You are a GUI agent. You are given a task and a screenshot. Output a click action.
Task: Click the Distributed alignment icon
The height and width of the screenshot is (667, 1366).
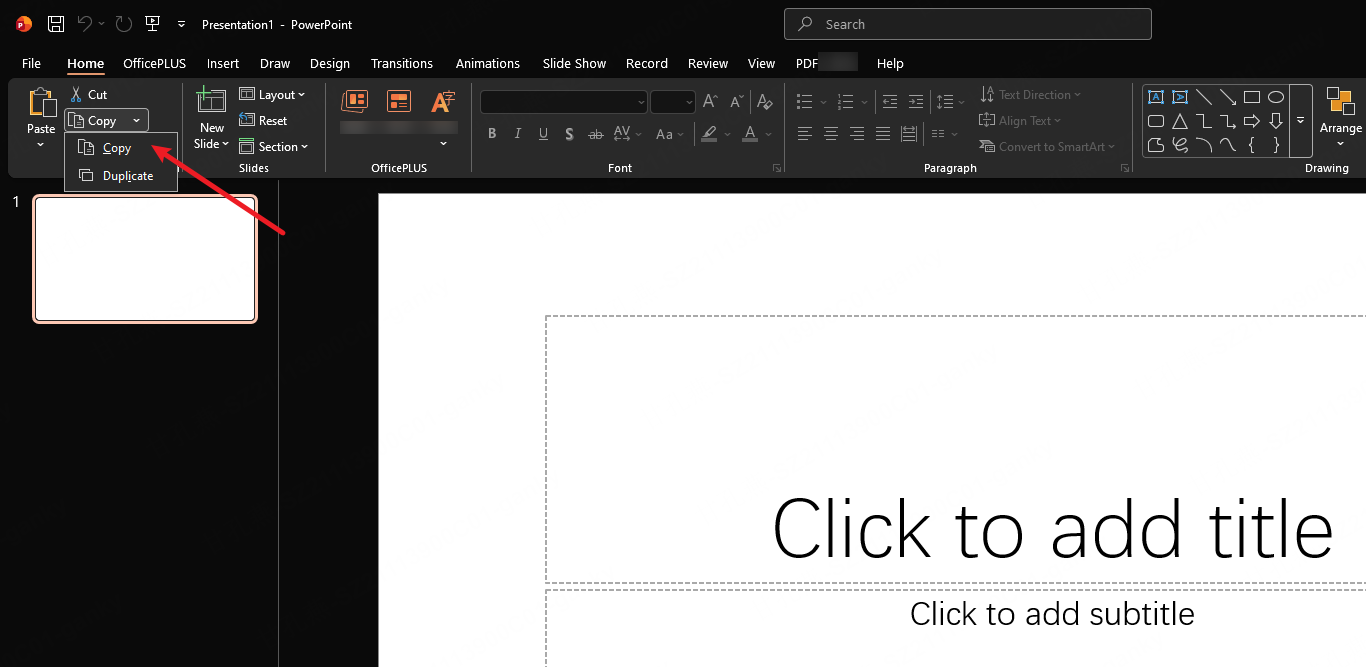pyautogui.click(x=909, y=134)
